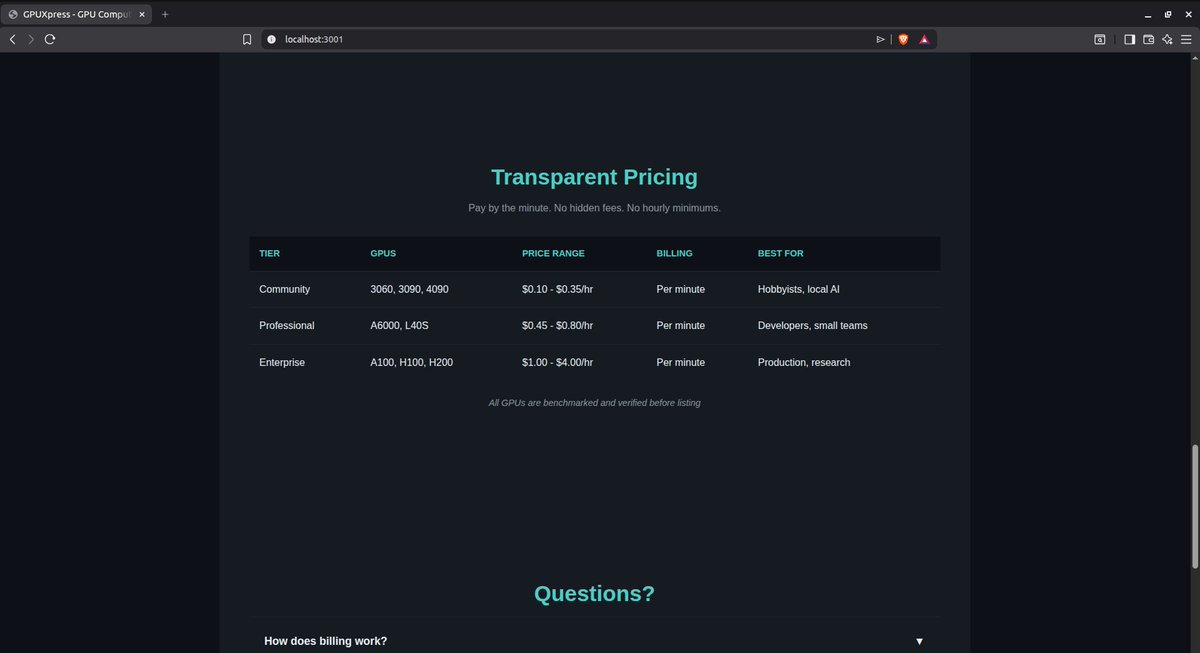Expand the "How does billing work?" question
Screen dimensions: 1200x653
[x=594, y=641]
